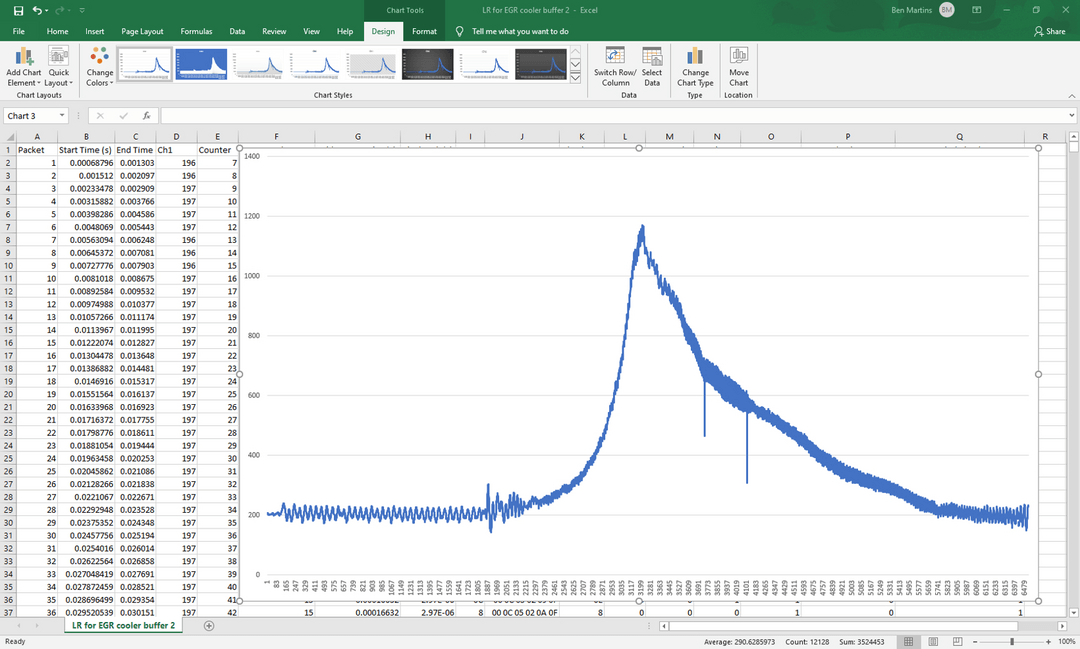This screenshot has width=1080, height=649.
Task: Undo the last action
Action: (37, 10)
